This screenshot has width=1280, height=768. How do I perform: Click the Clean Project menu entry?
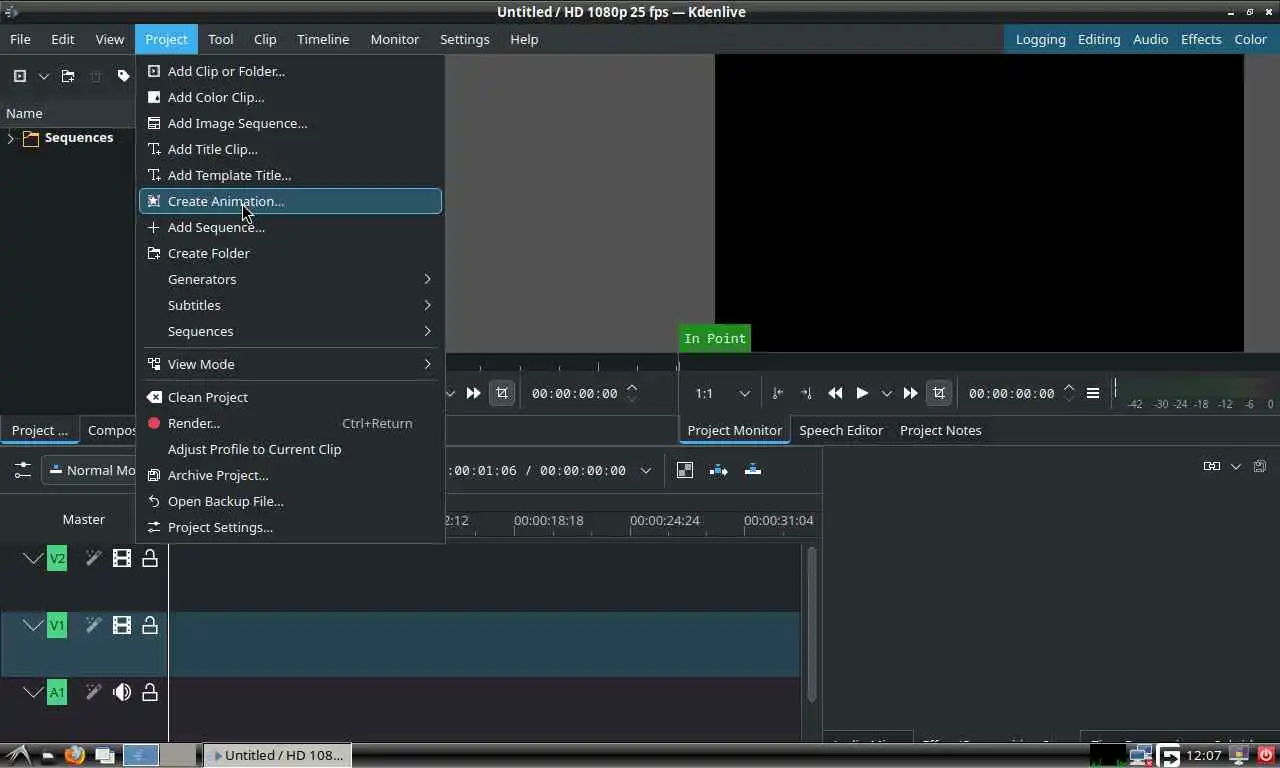click(291, 397)
